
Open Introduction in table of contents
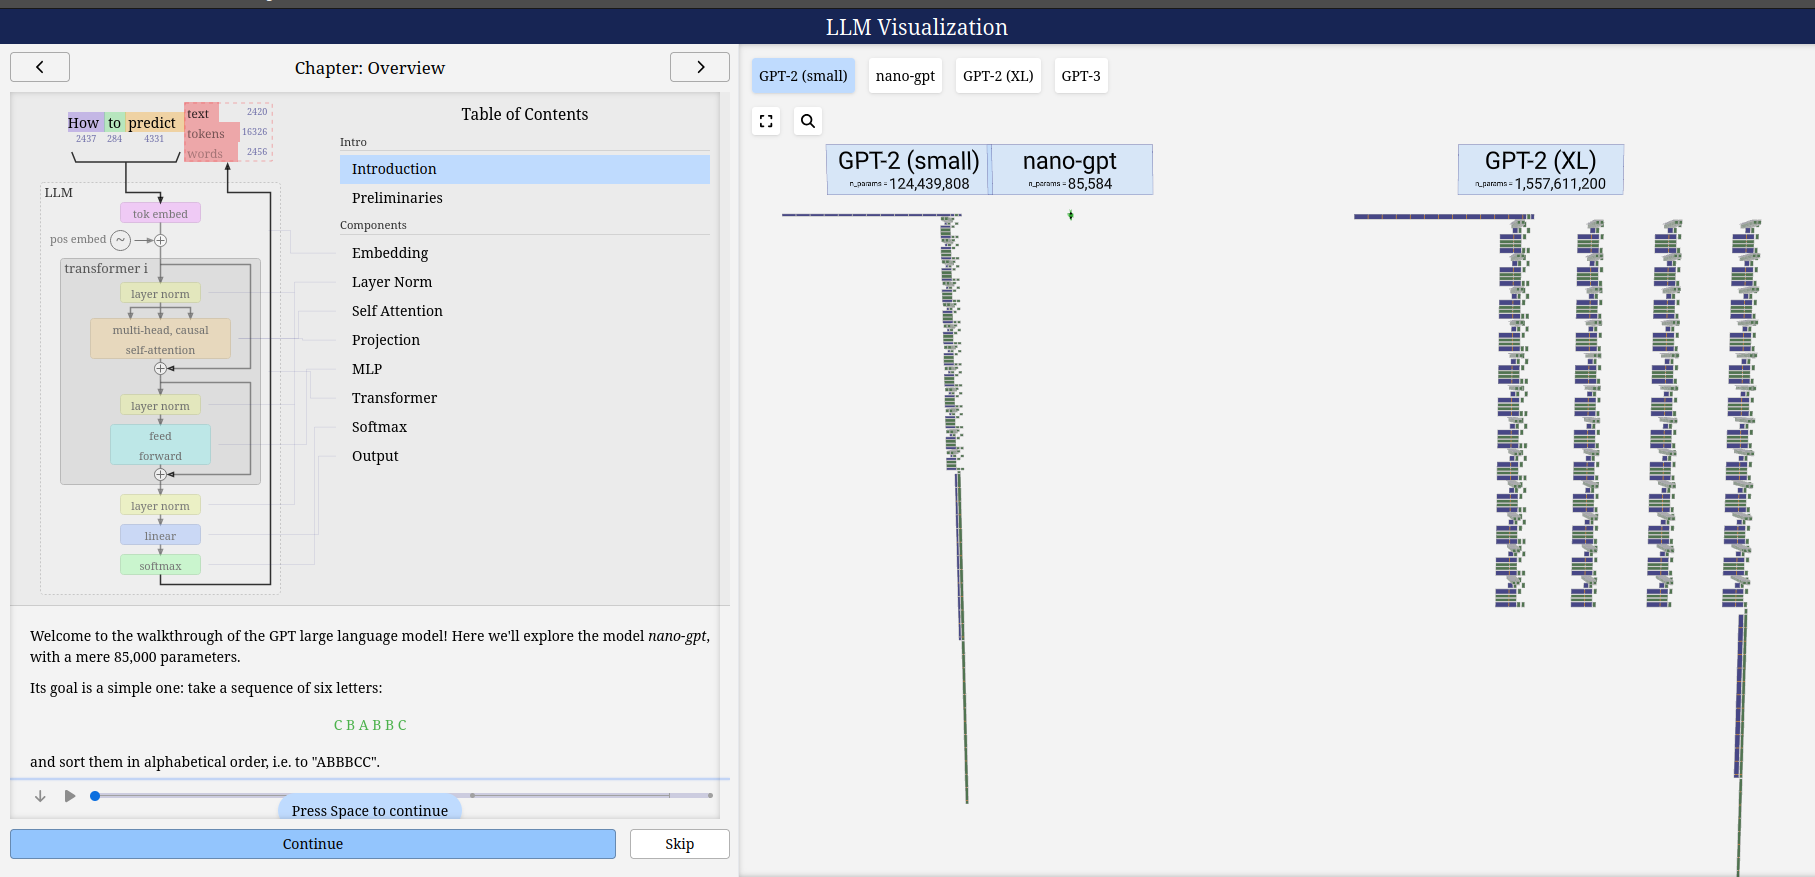[x=524, y=169]
